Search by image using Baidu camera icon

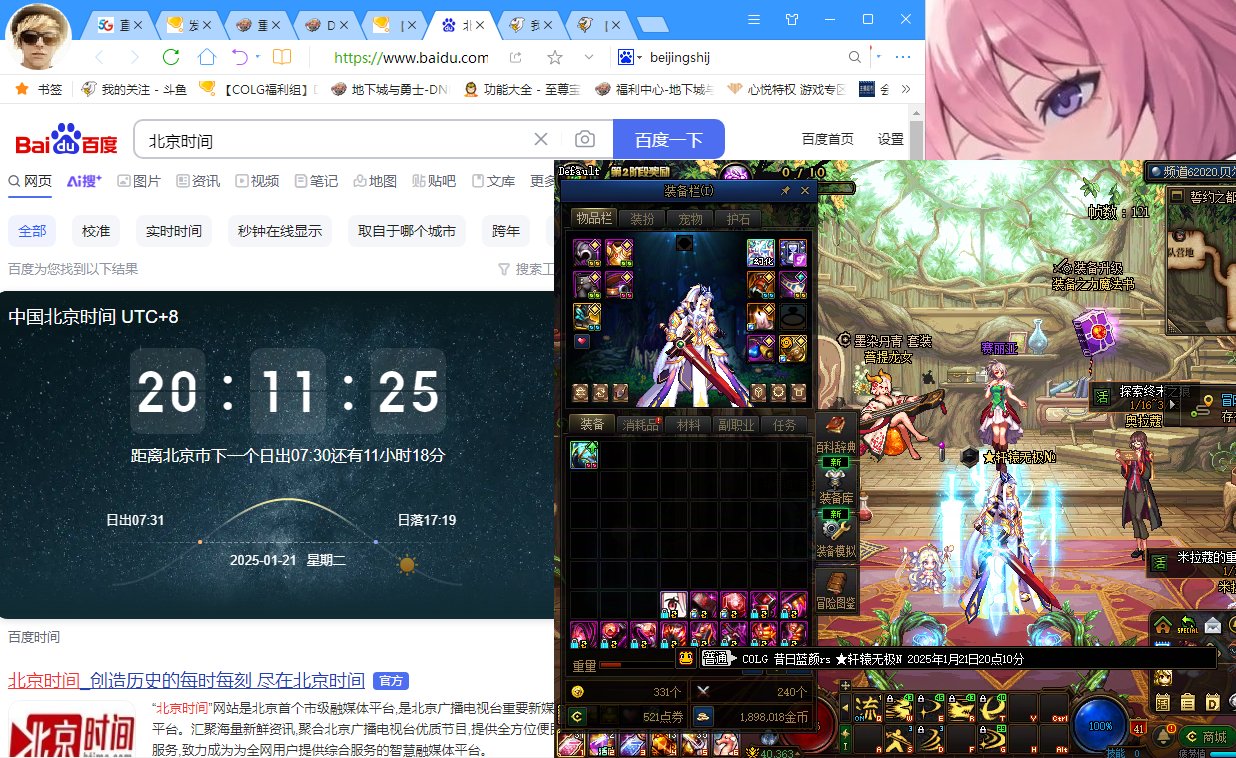click(585, 139)
